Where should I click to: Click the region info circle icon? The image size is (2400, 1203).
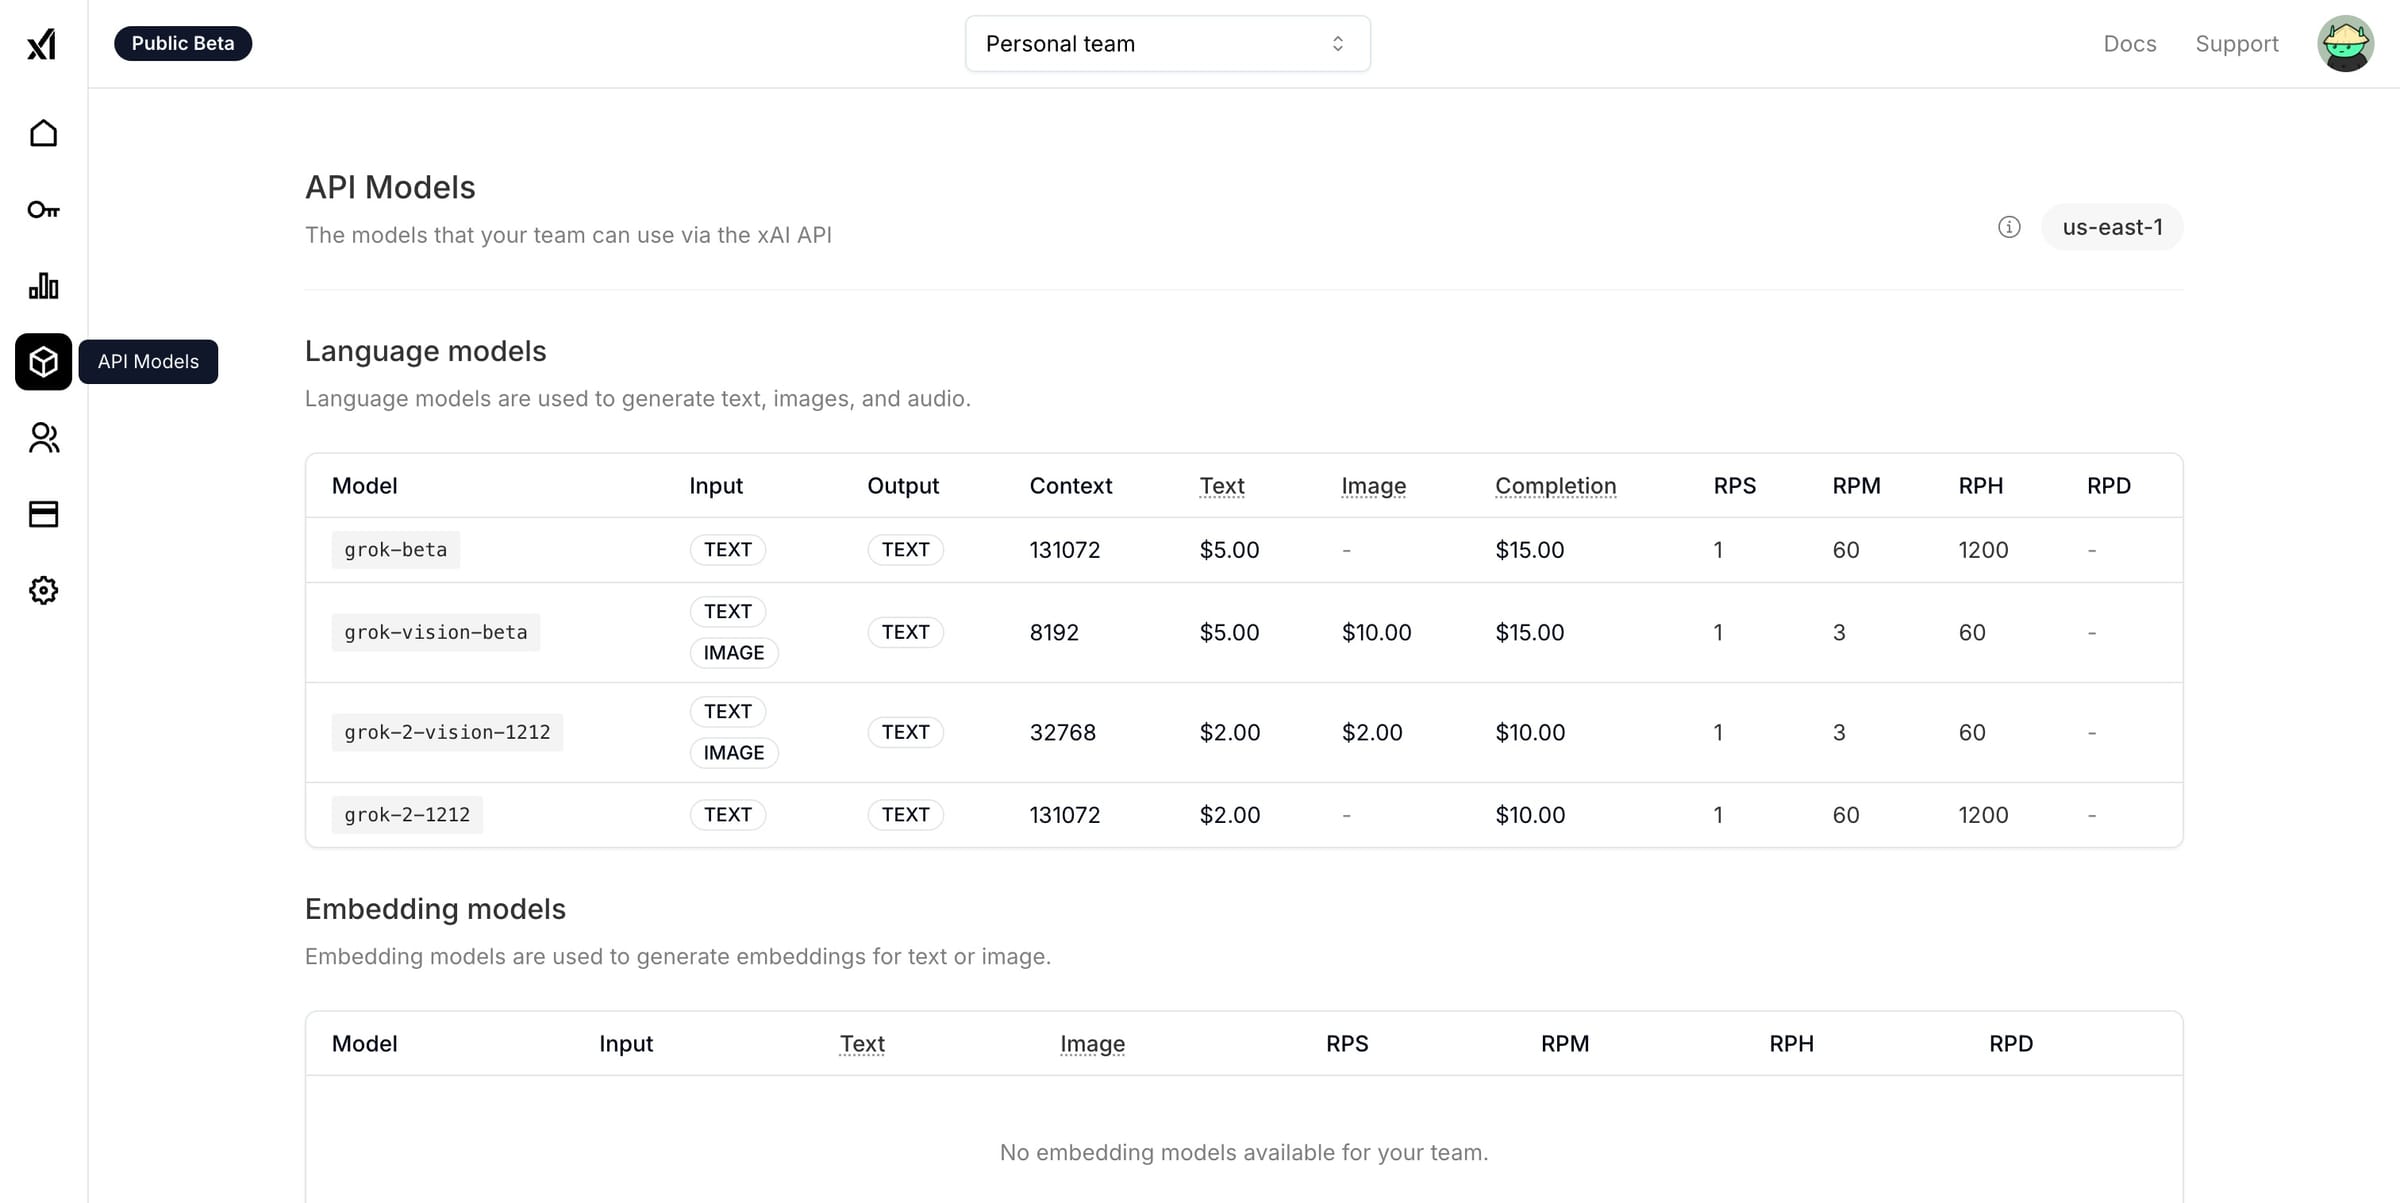tap(2009, 227)
